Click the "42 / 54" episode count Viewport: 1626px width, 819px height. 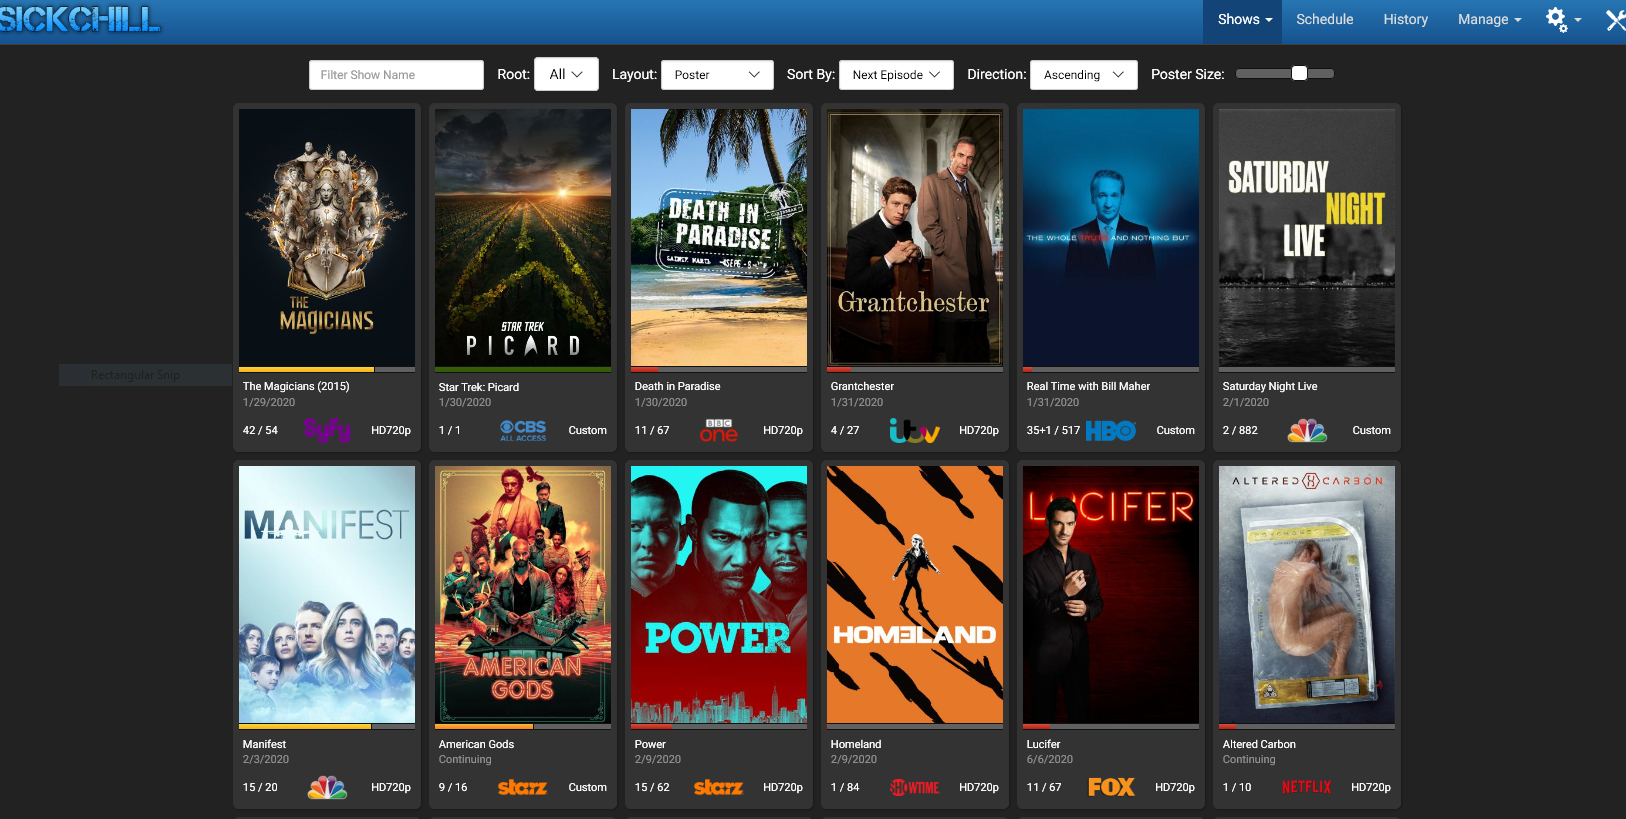click(260, 430)
